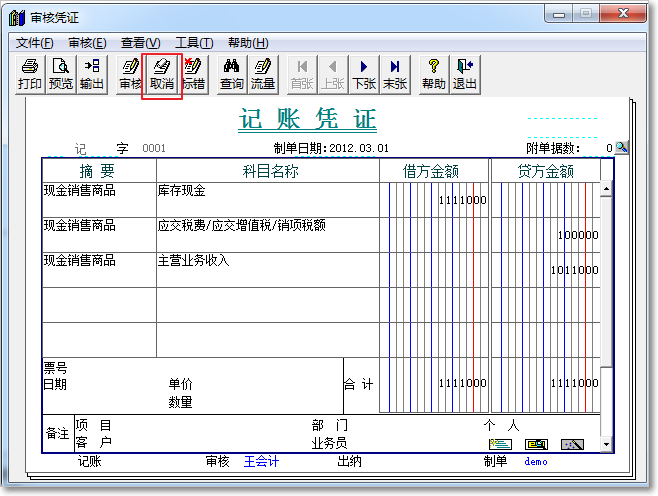Close the 审核凭证 window
This screenshot has height=496, width=658.
point(623,13)
